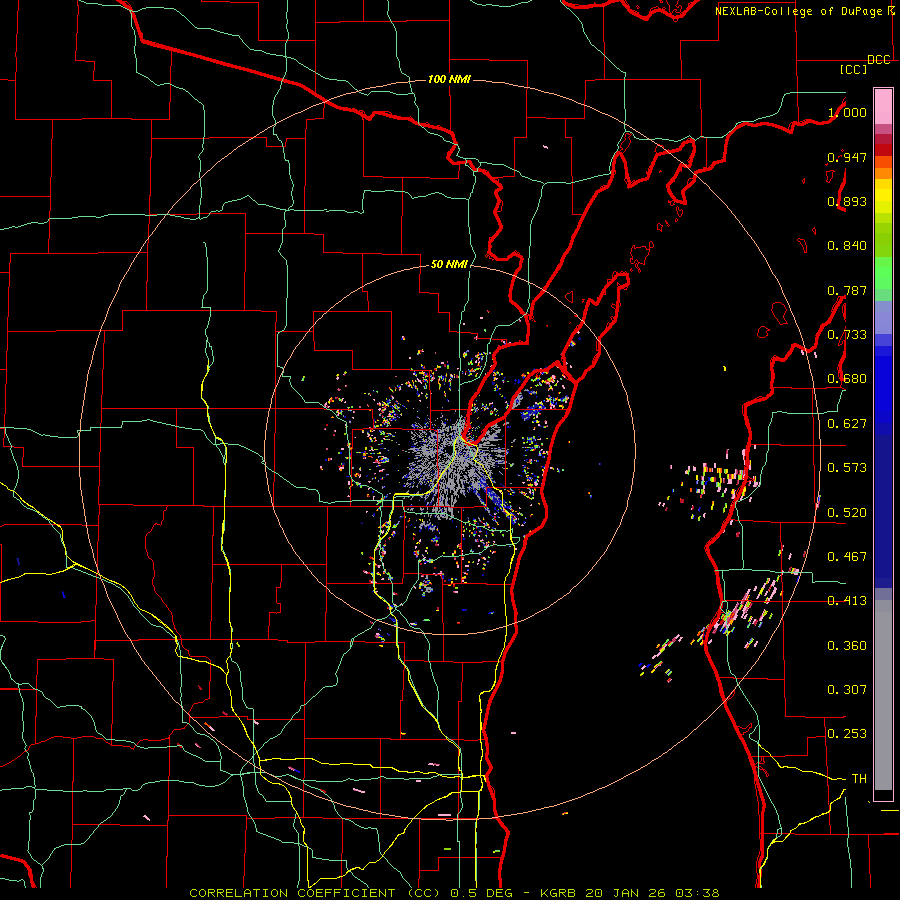Click the 50 NMI range ring label

click(449, 264)
